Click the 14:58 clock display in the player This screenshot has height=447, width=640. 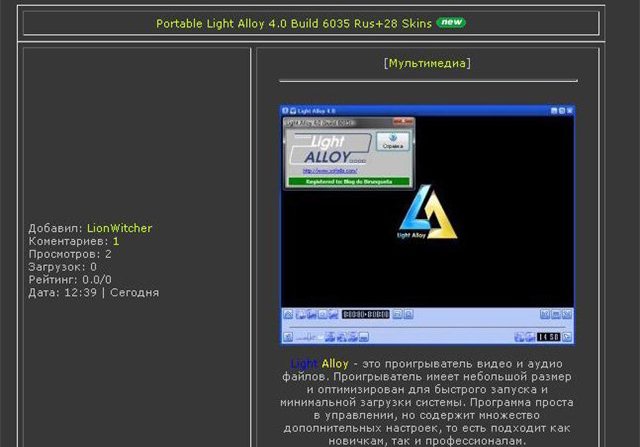pyautogui.click(x=548, y=337)
